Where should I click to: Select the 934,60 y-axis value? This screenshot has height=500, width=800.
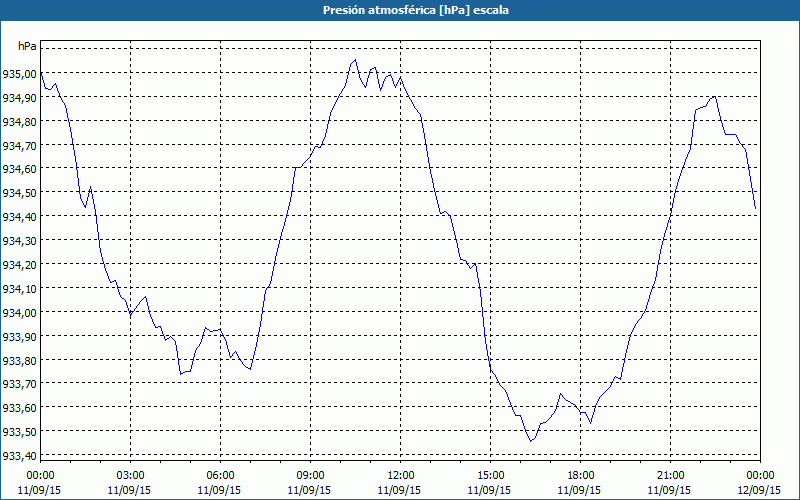tap(19, 169)
